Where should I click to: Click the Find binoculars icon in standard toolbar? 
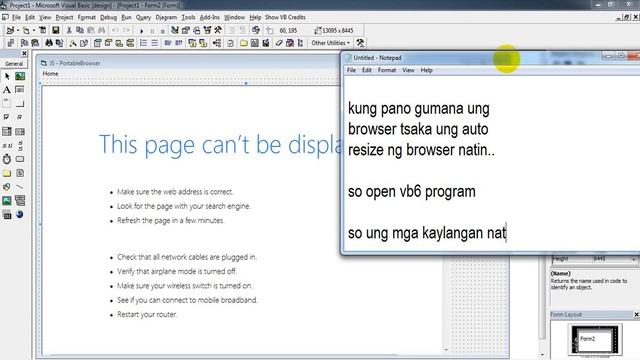pos(102,30)
